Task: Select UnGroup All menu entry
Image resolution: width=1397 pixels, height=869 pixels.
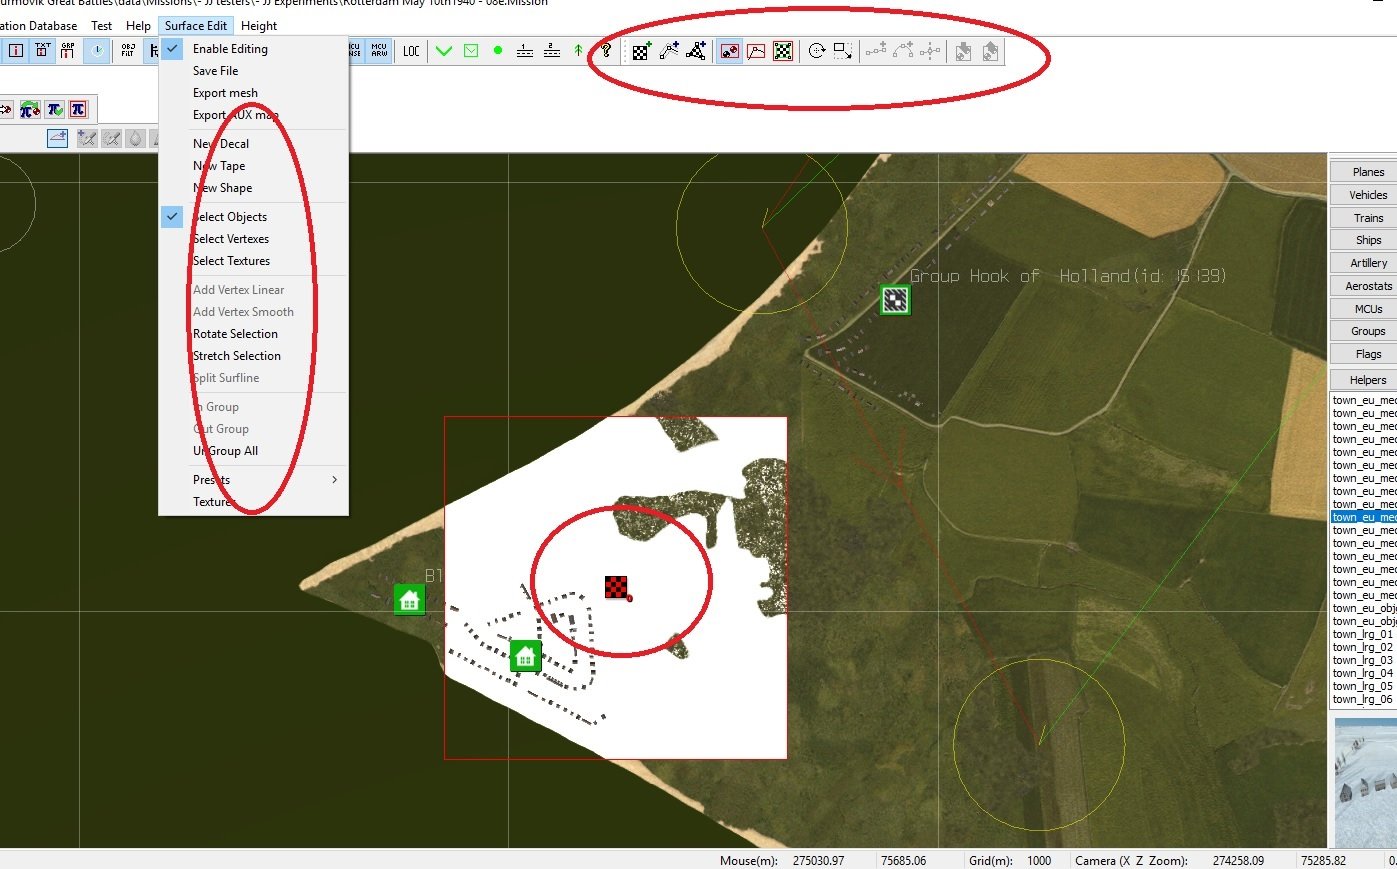Action: coord(226,451)
